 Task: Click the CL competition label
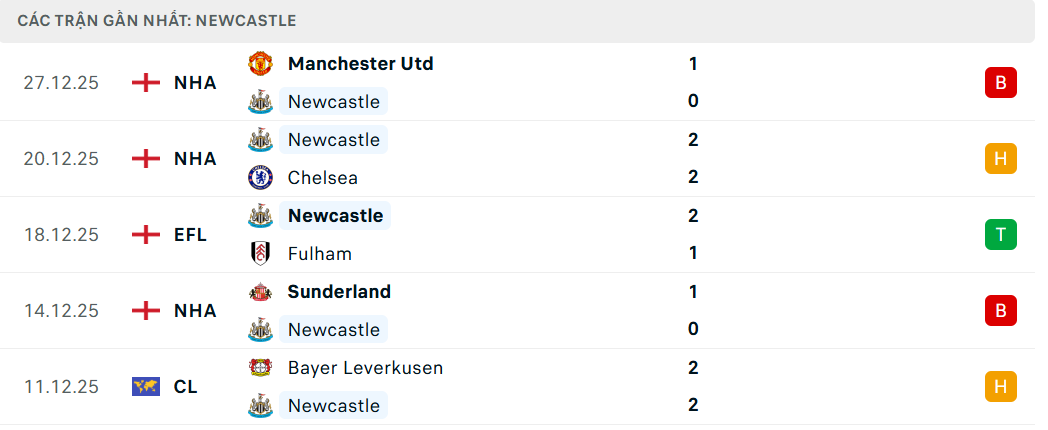coord(186,387)
